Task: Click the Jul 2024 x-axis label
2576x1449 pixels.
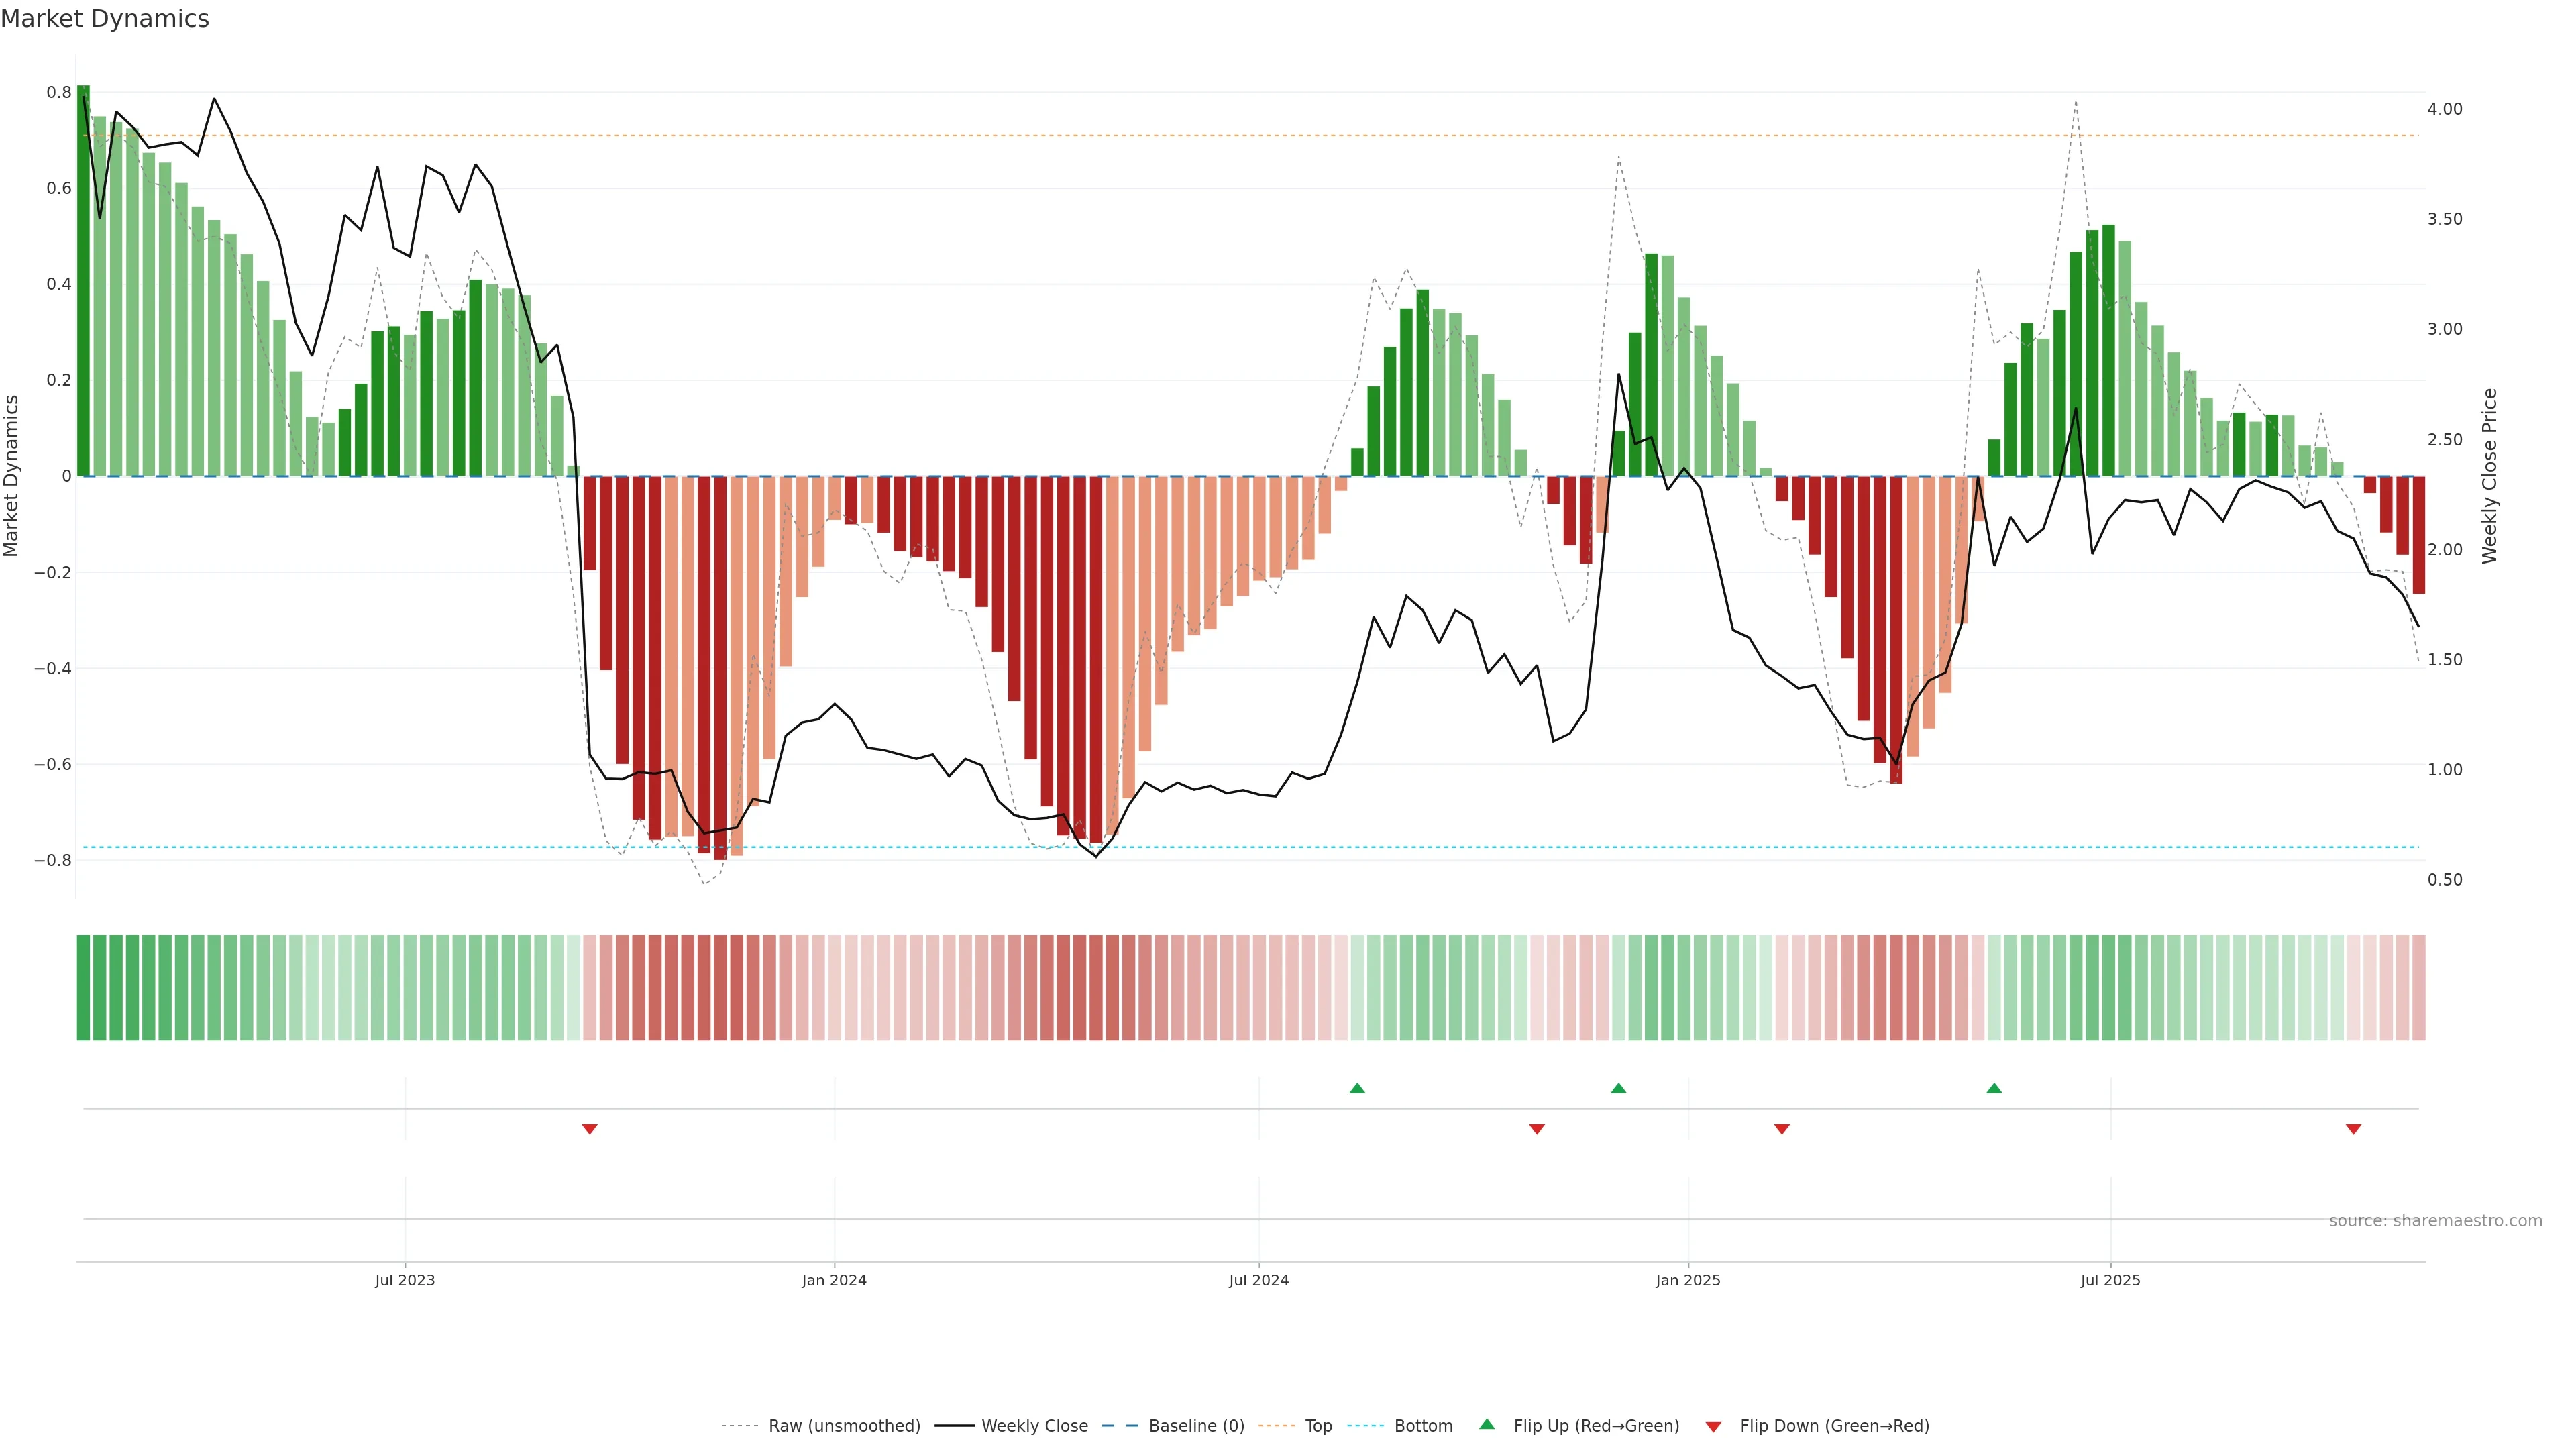Action: point(1258,1280)
